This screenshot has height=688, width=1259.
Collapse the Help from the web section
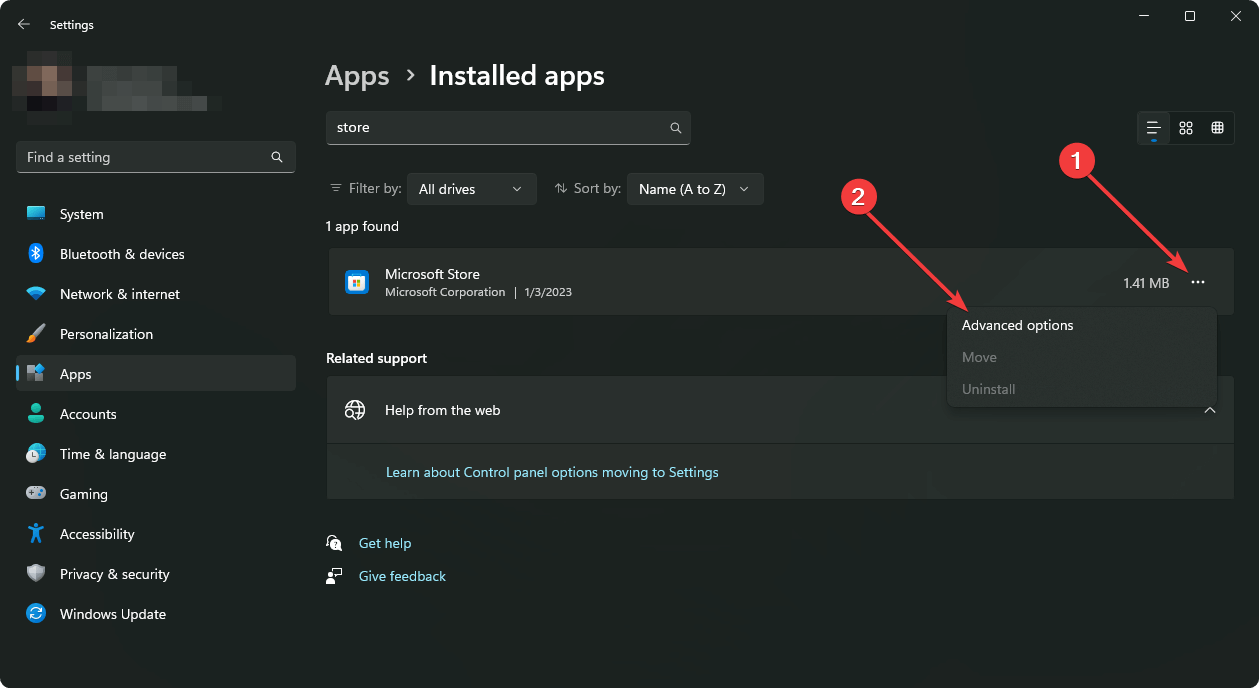(x=1210, y=410)
